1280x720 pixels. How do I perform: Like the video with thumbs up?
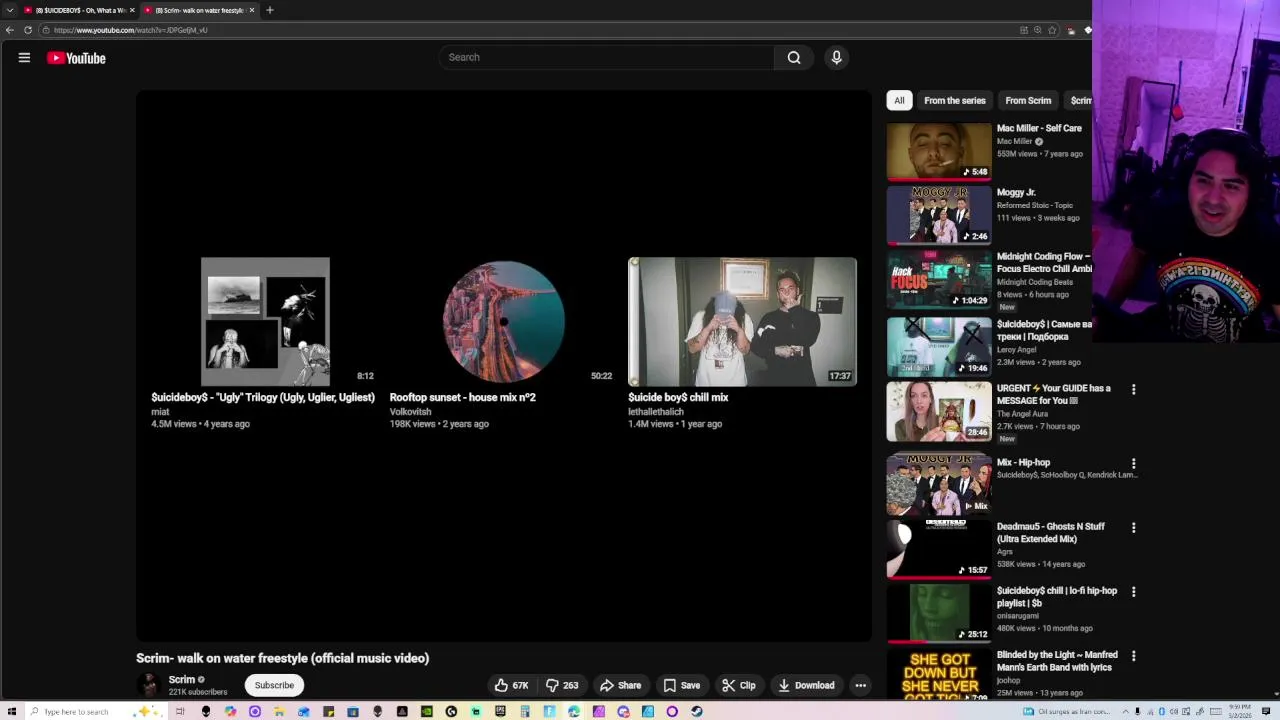[x=511, y=685]
